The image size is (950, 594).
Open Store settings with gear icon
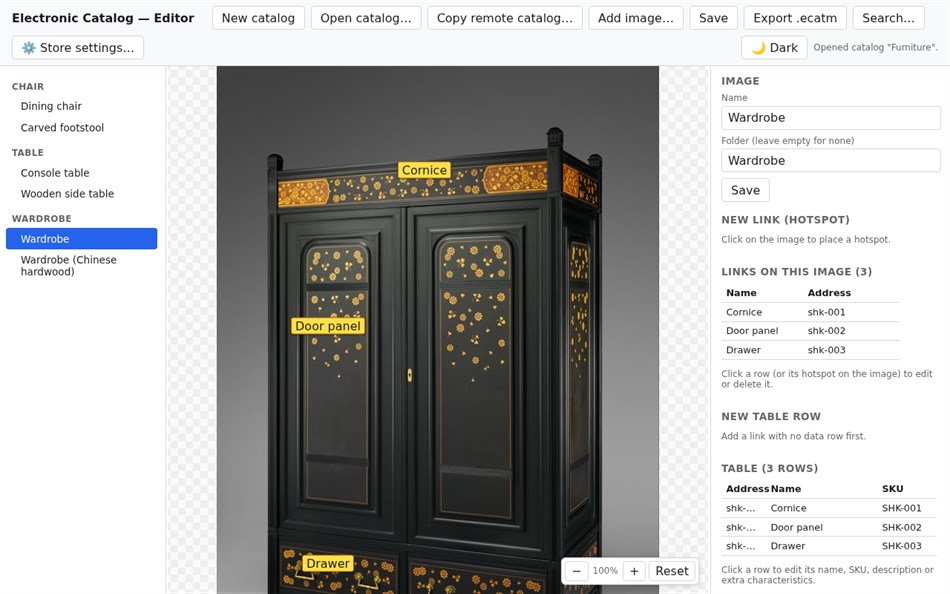click(78, 47)
